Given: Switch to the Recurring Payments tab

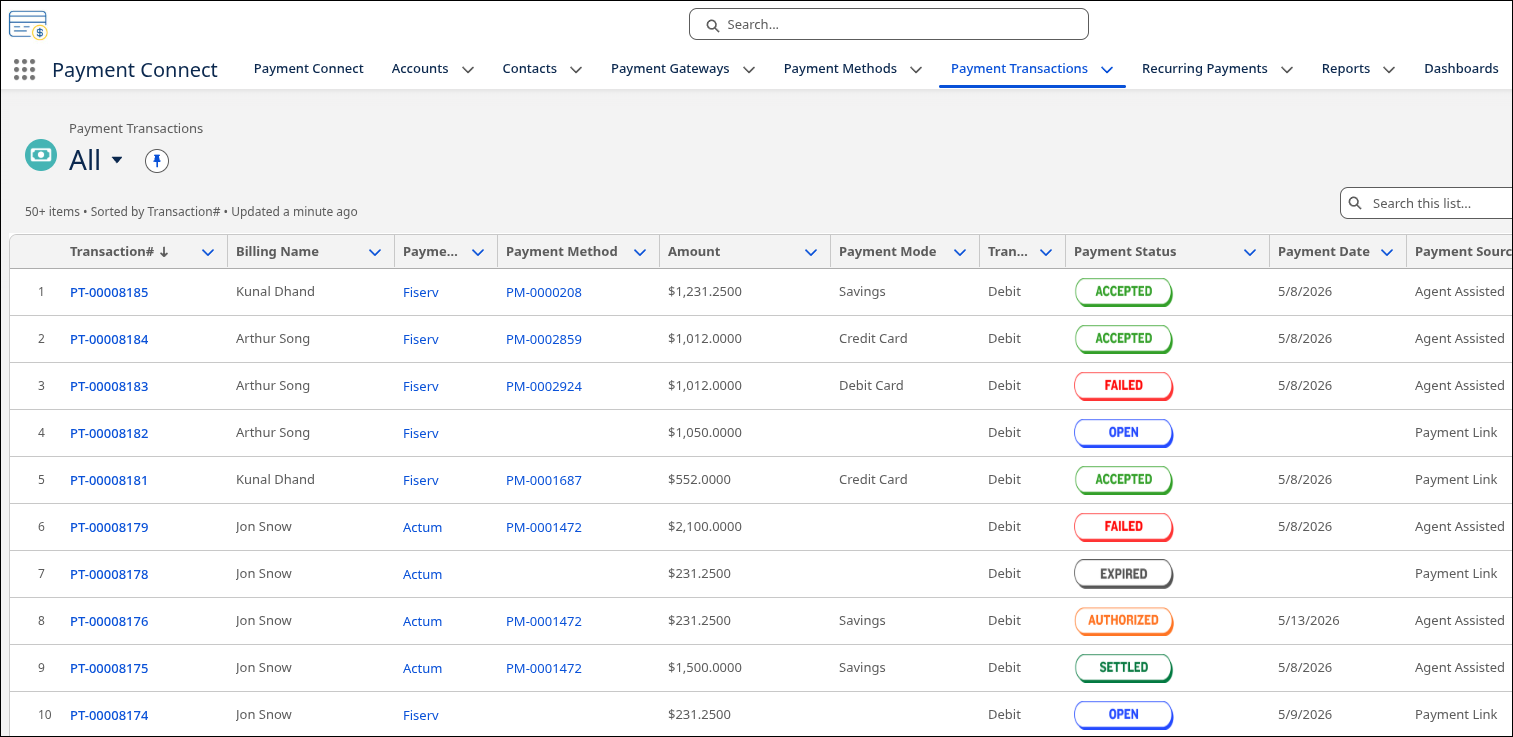Looking at the screenshot, I should click(1205, 69).
